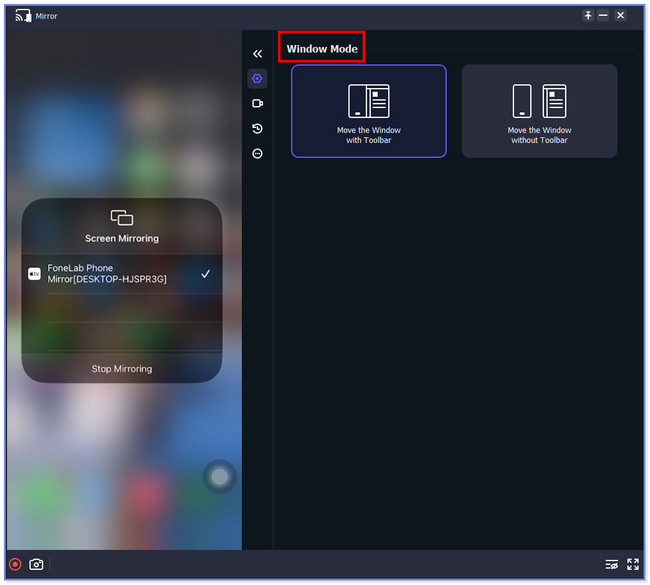650x585 pixels.
Task: Take a screenshot with the camera icon
Action: [36, 564]
